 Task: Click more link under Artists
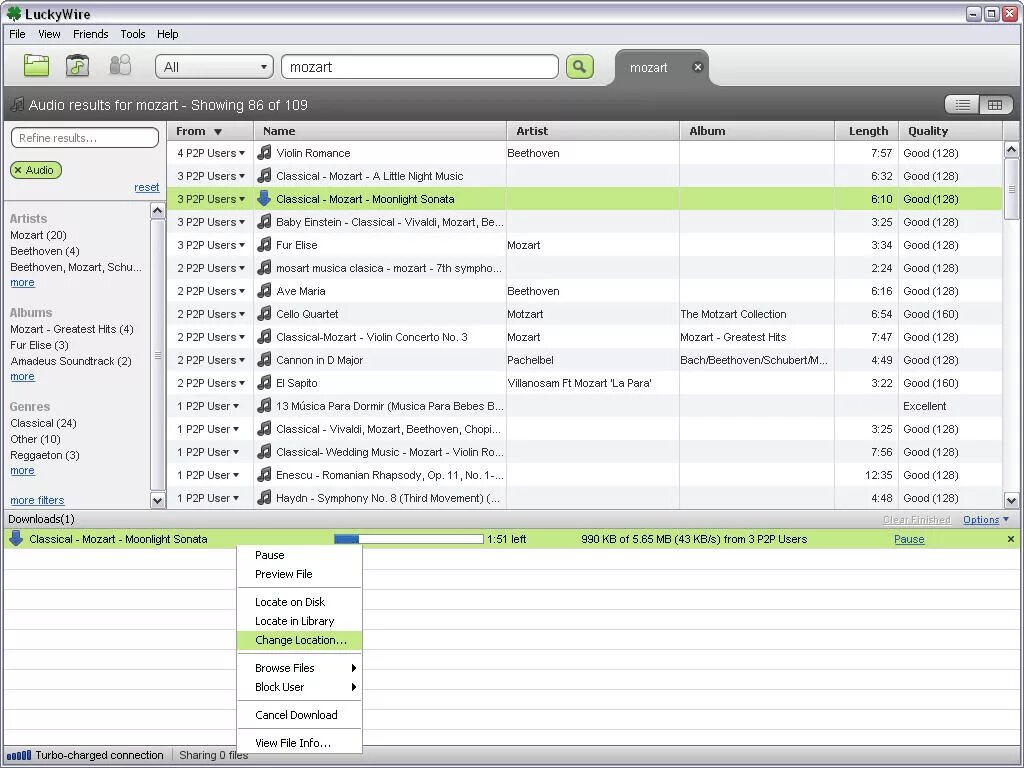tap(22, 283)
